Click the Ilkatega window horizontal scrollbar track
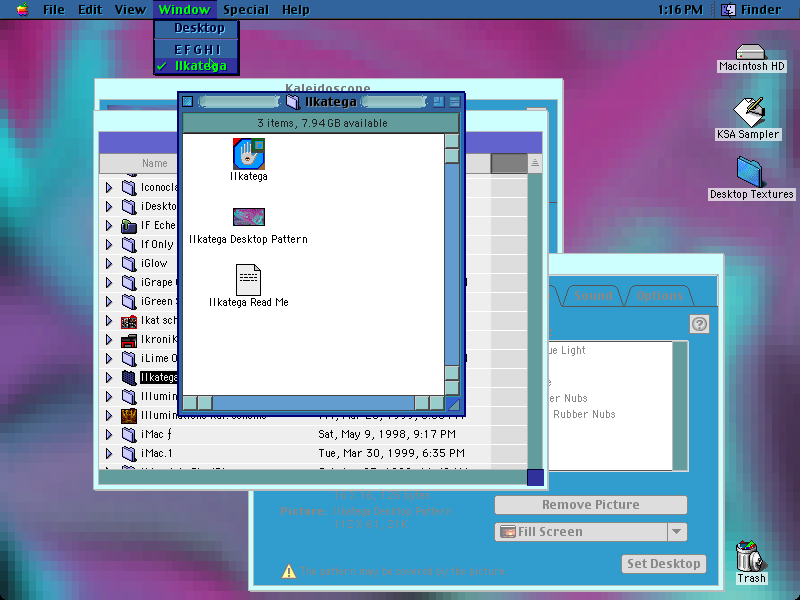The image size is (800, 600). pos(313,403)
